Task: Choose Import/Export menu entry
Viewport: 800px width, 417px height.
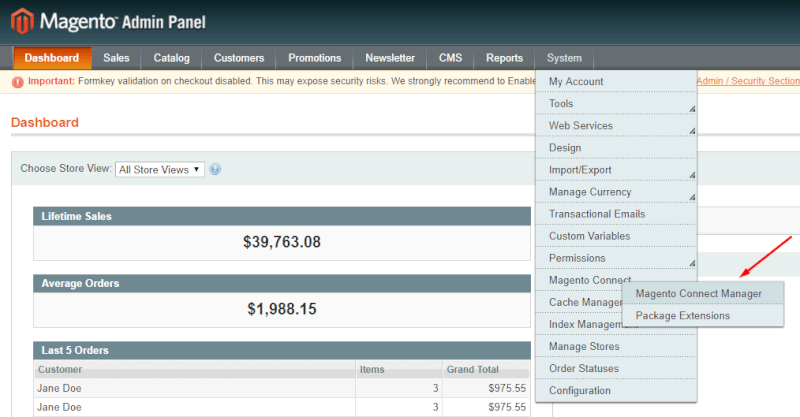Action: pos(616,169)
